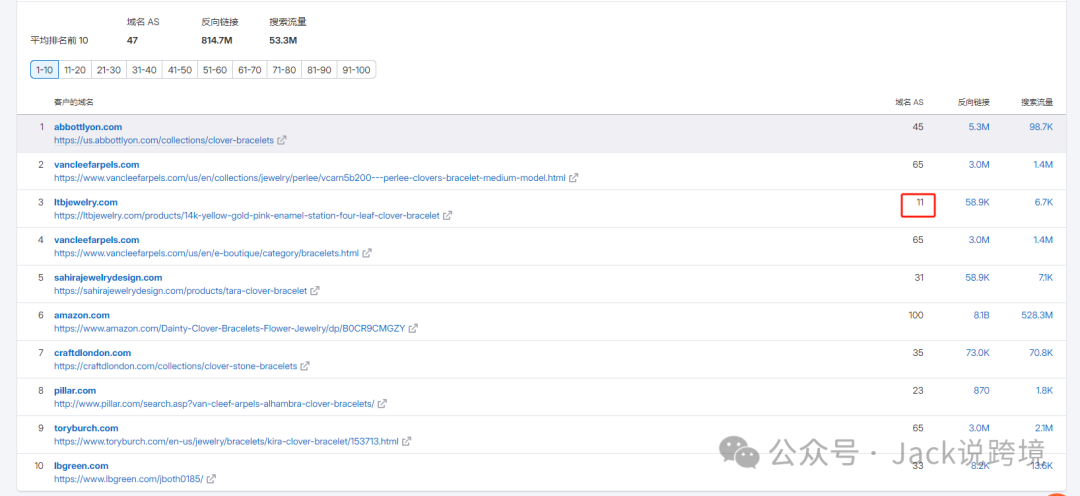This screenshot has height=496, width=1080.
Task: Go to the 91-100 ranking range tab
Action: [x=355, y=70]
